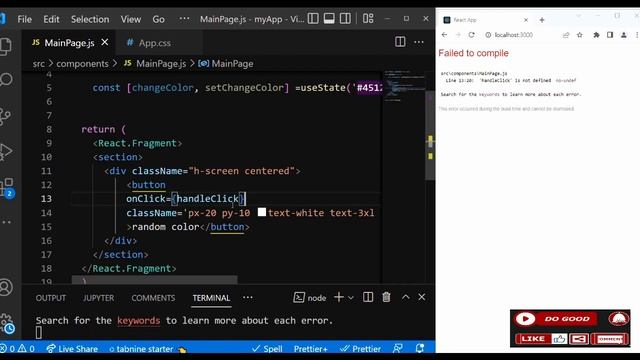Place cursor on handleClick in line 13
Viewport: 640px width, 360px height.
click(x=208, y=199)
